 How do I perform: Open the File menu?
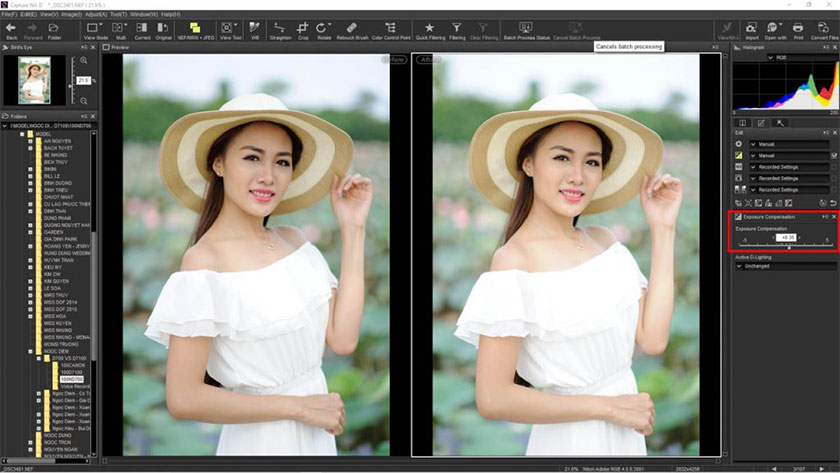tap(9, 14)
